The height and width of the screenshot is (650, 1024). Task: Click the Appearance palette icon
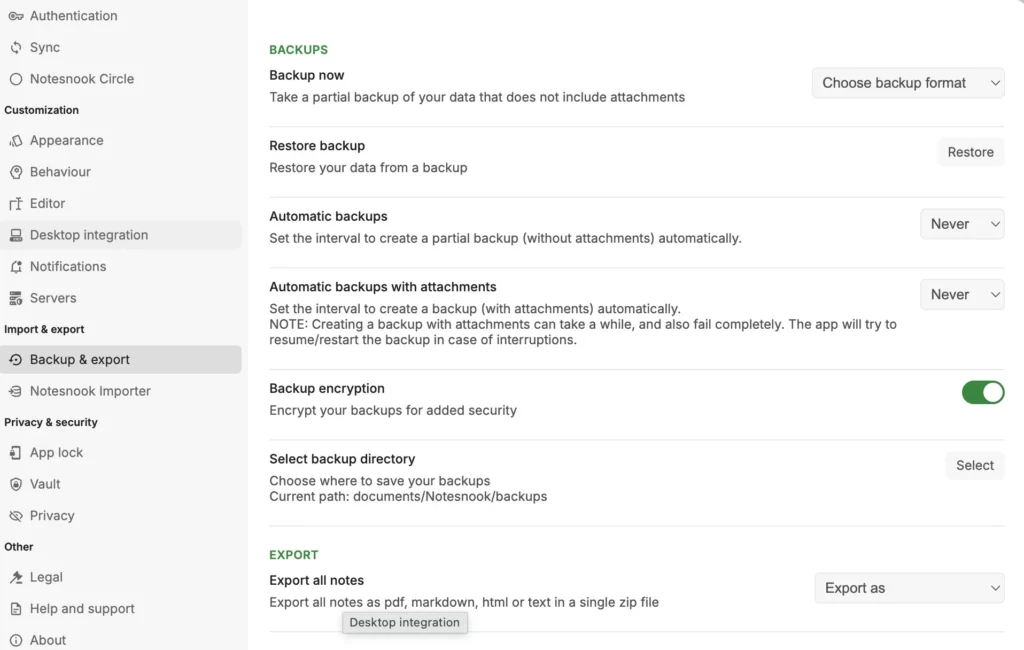coord(16,140)
